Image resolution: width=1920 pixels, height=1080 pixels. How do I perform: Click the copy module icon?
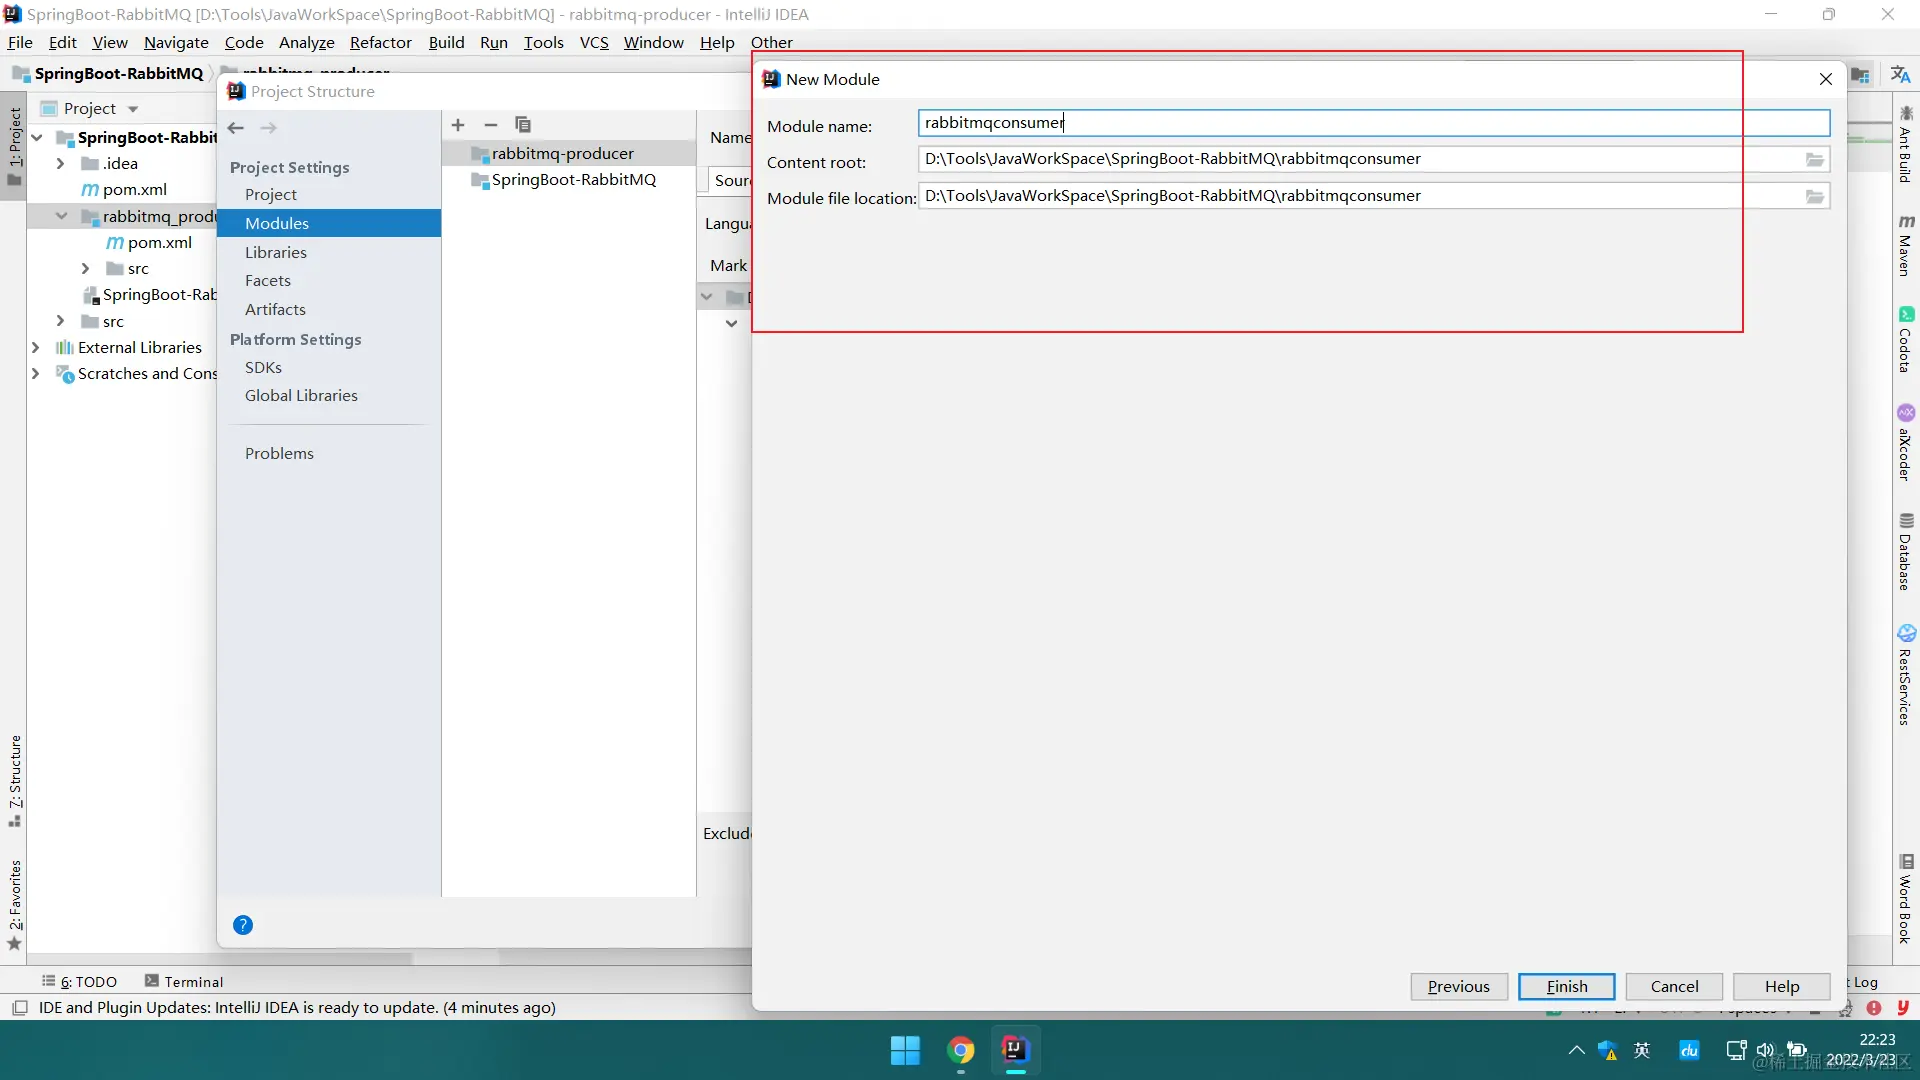pyautogui.click(x=522, y=125)
